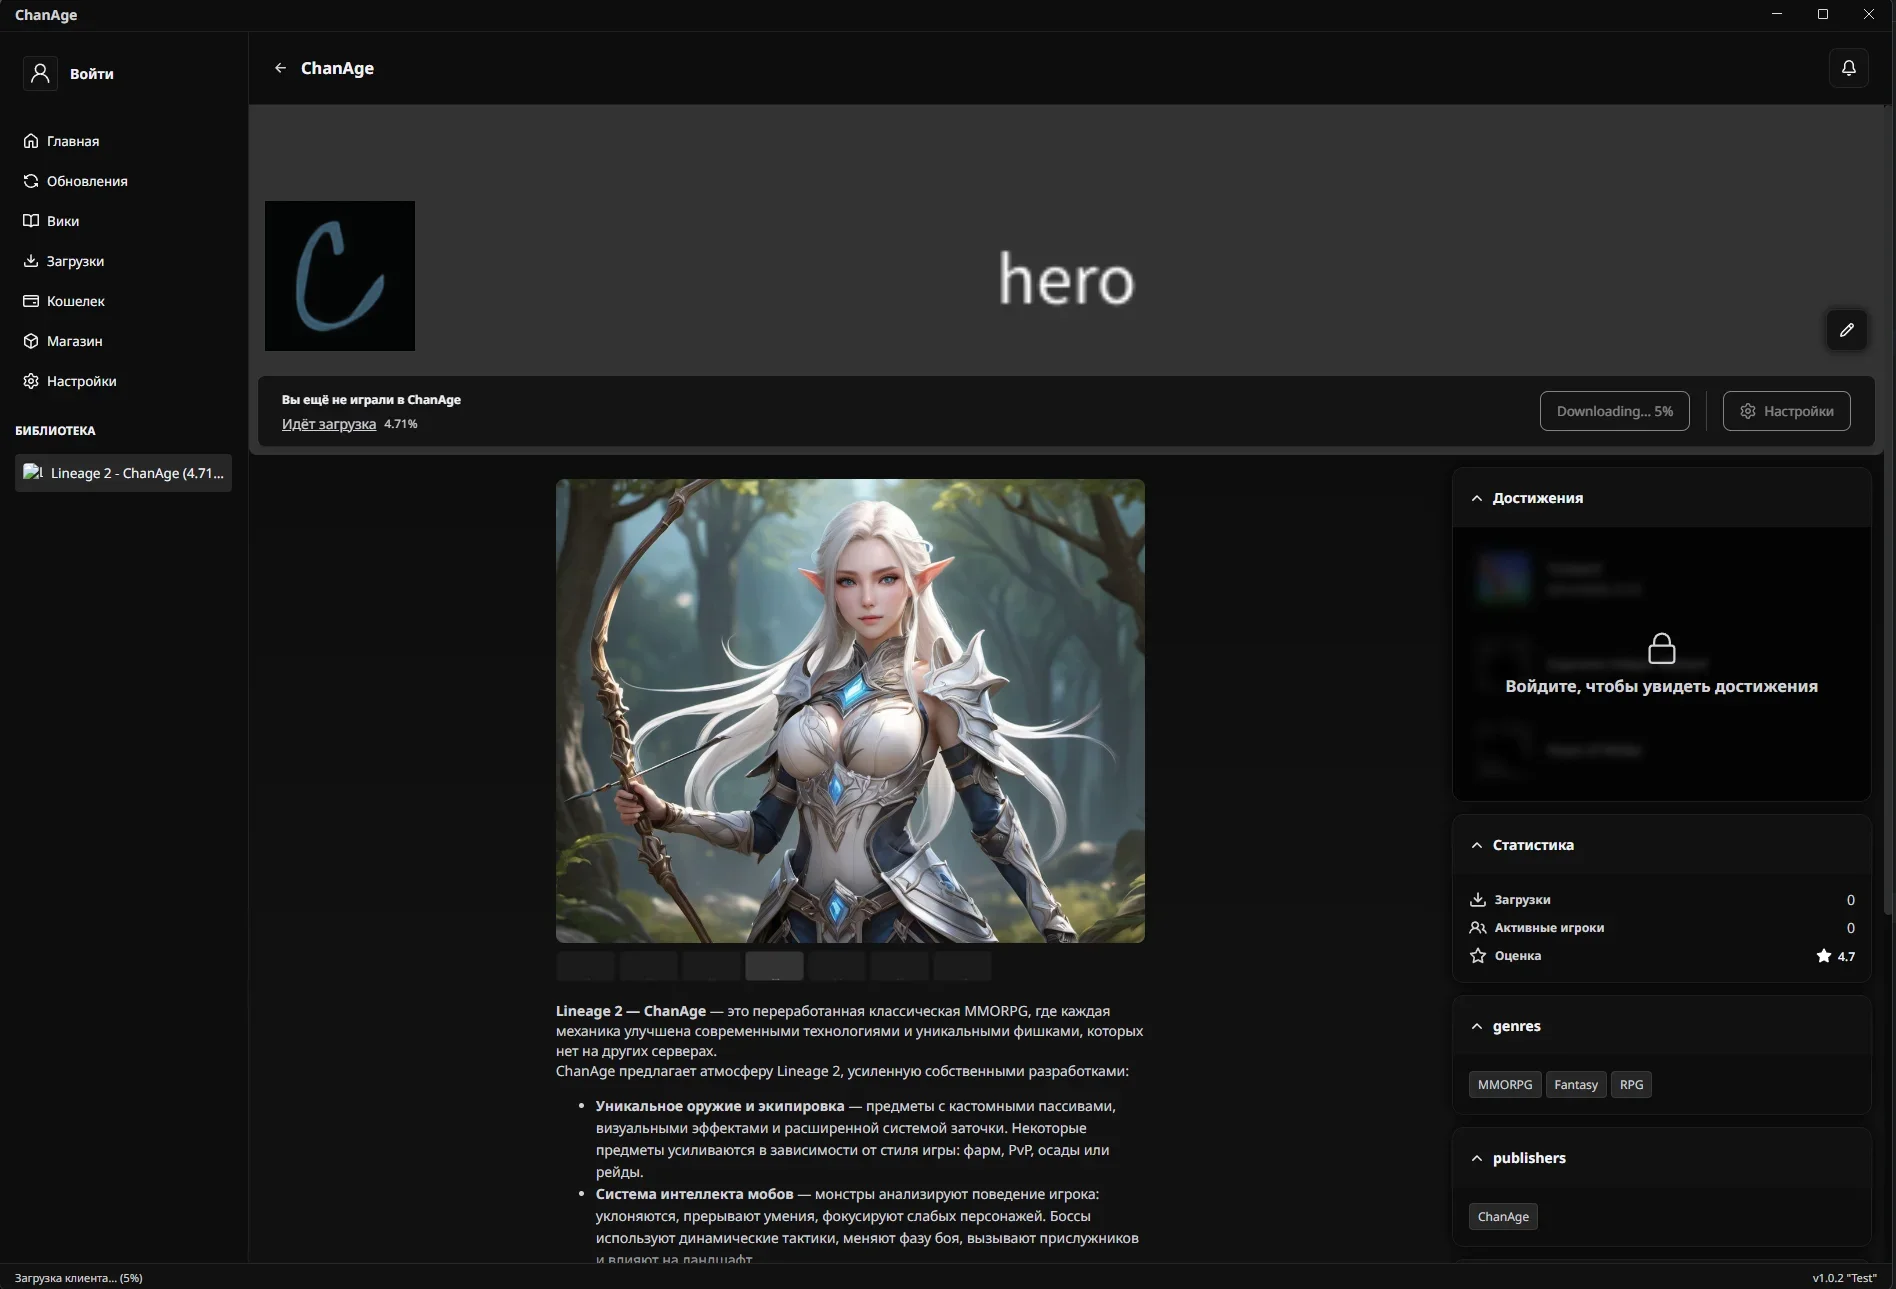Collapse the publishers section
Screen dimensions: 1896x1289
click(1477, 1158)
